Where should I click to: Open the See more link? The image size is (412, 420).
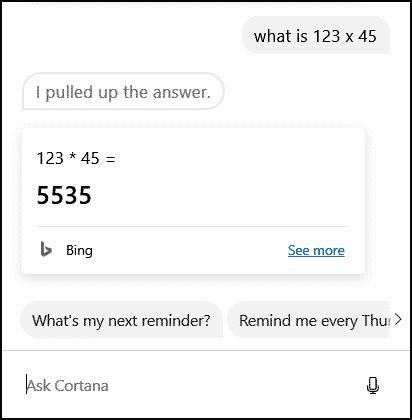point(316,250)
